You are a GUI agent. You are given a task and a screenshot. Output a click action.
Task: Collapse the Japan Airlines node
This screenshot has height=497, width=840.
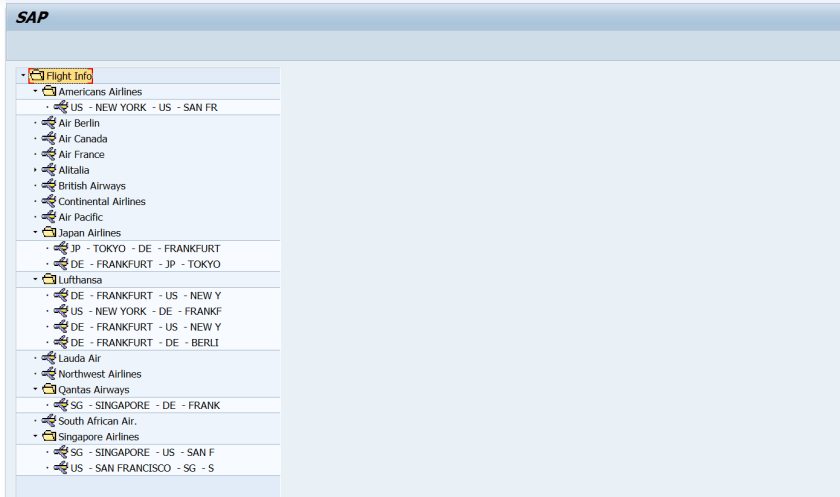click(35, 232)
